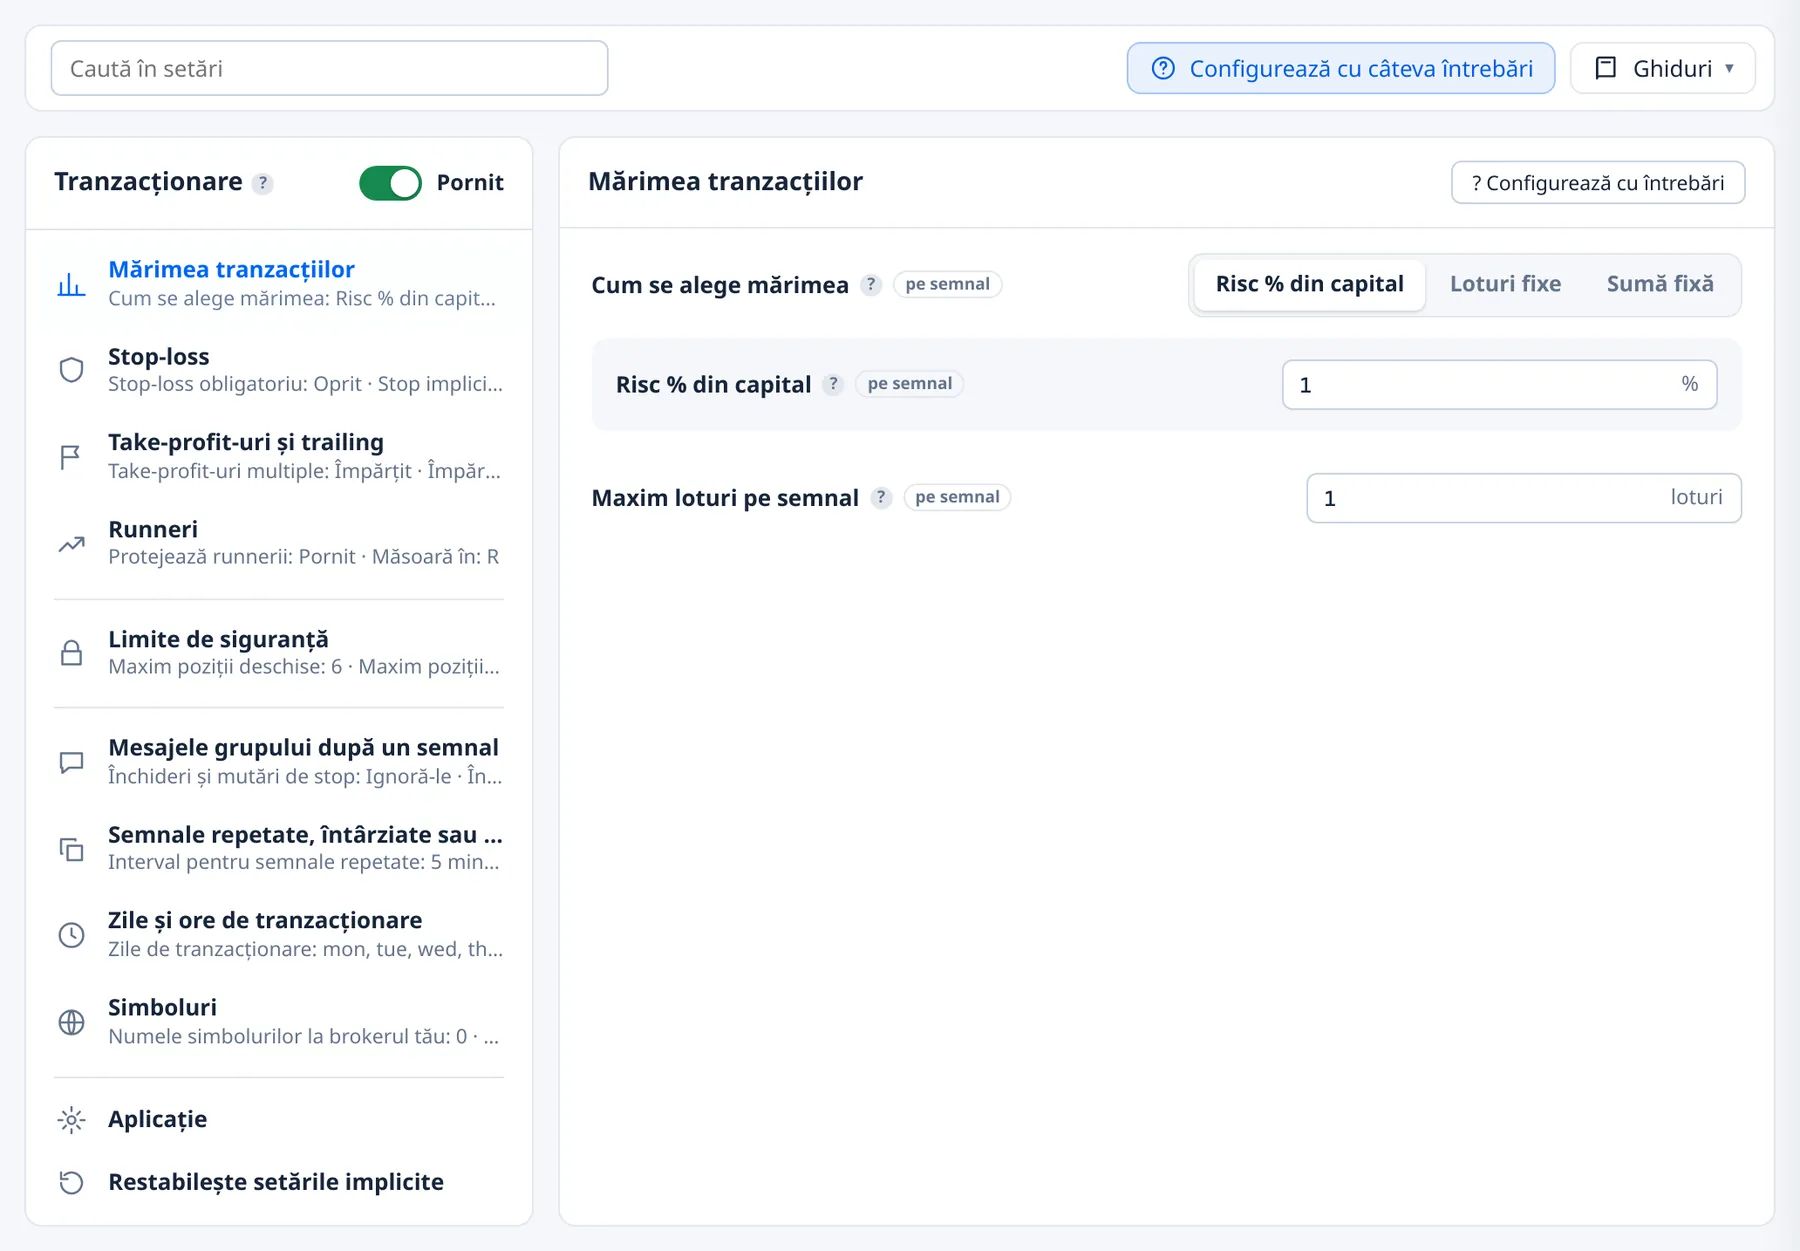Go to the Runneri section
The height and width of the screenshot is (1251, 1800).
279,544
